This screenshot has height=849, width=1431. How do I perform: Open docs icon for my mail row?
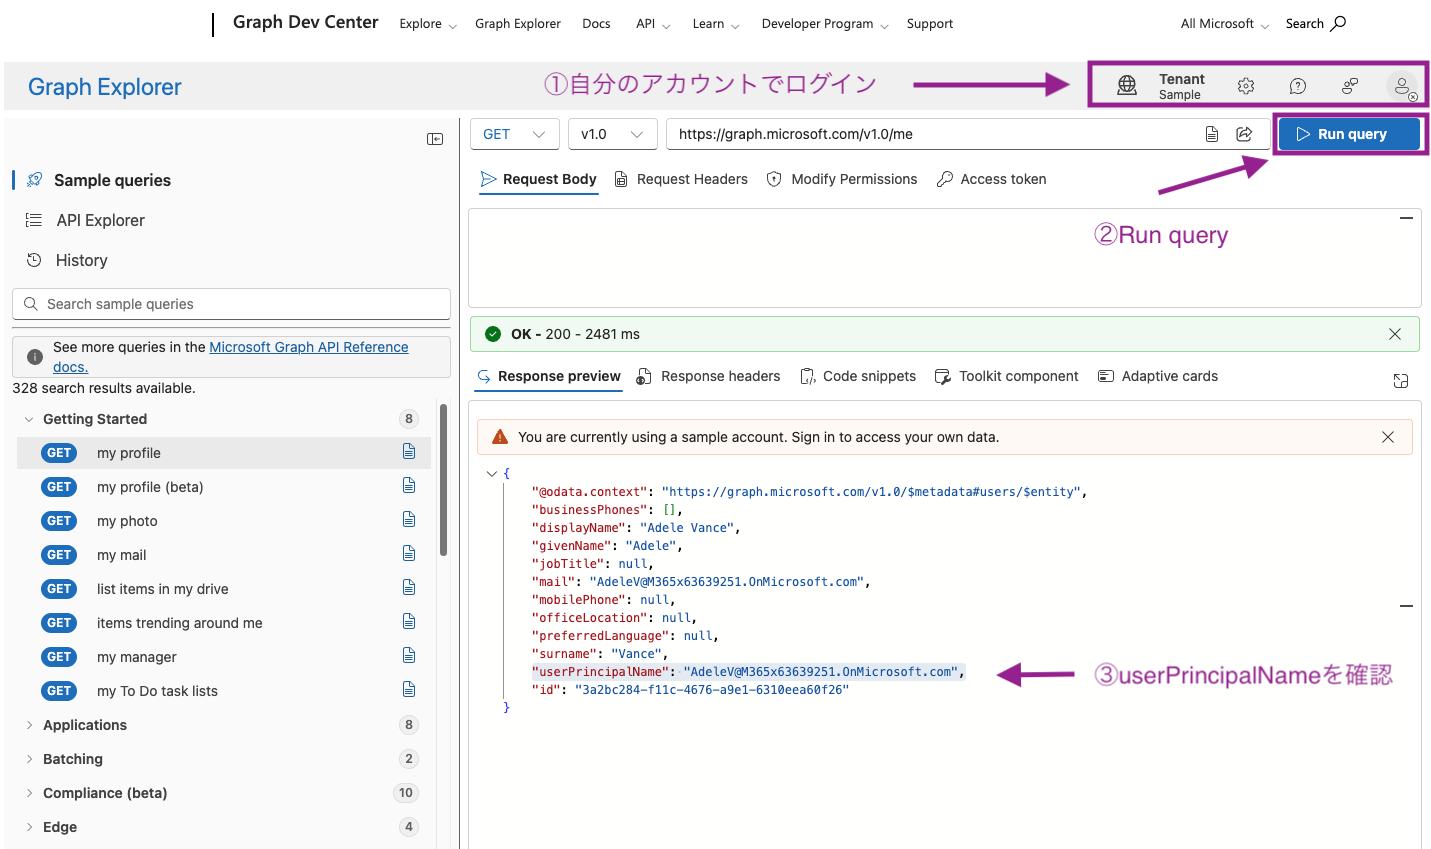[409, 554]
